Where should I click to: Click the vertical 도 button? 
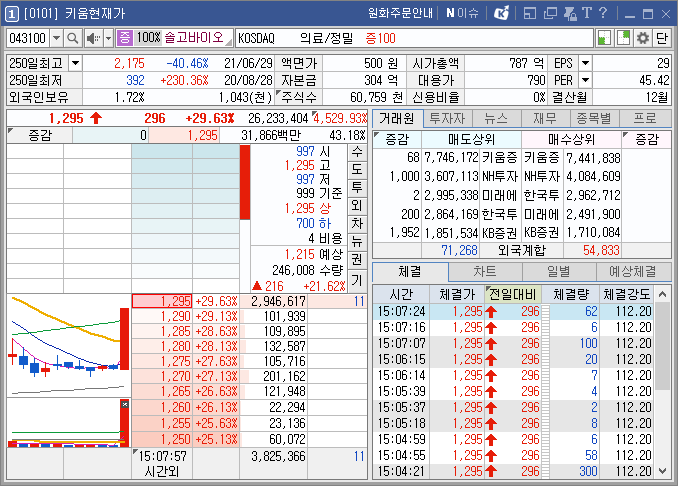click(x=357, y=170)
